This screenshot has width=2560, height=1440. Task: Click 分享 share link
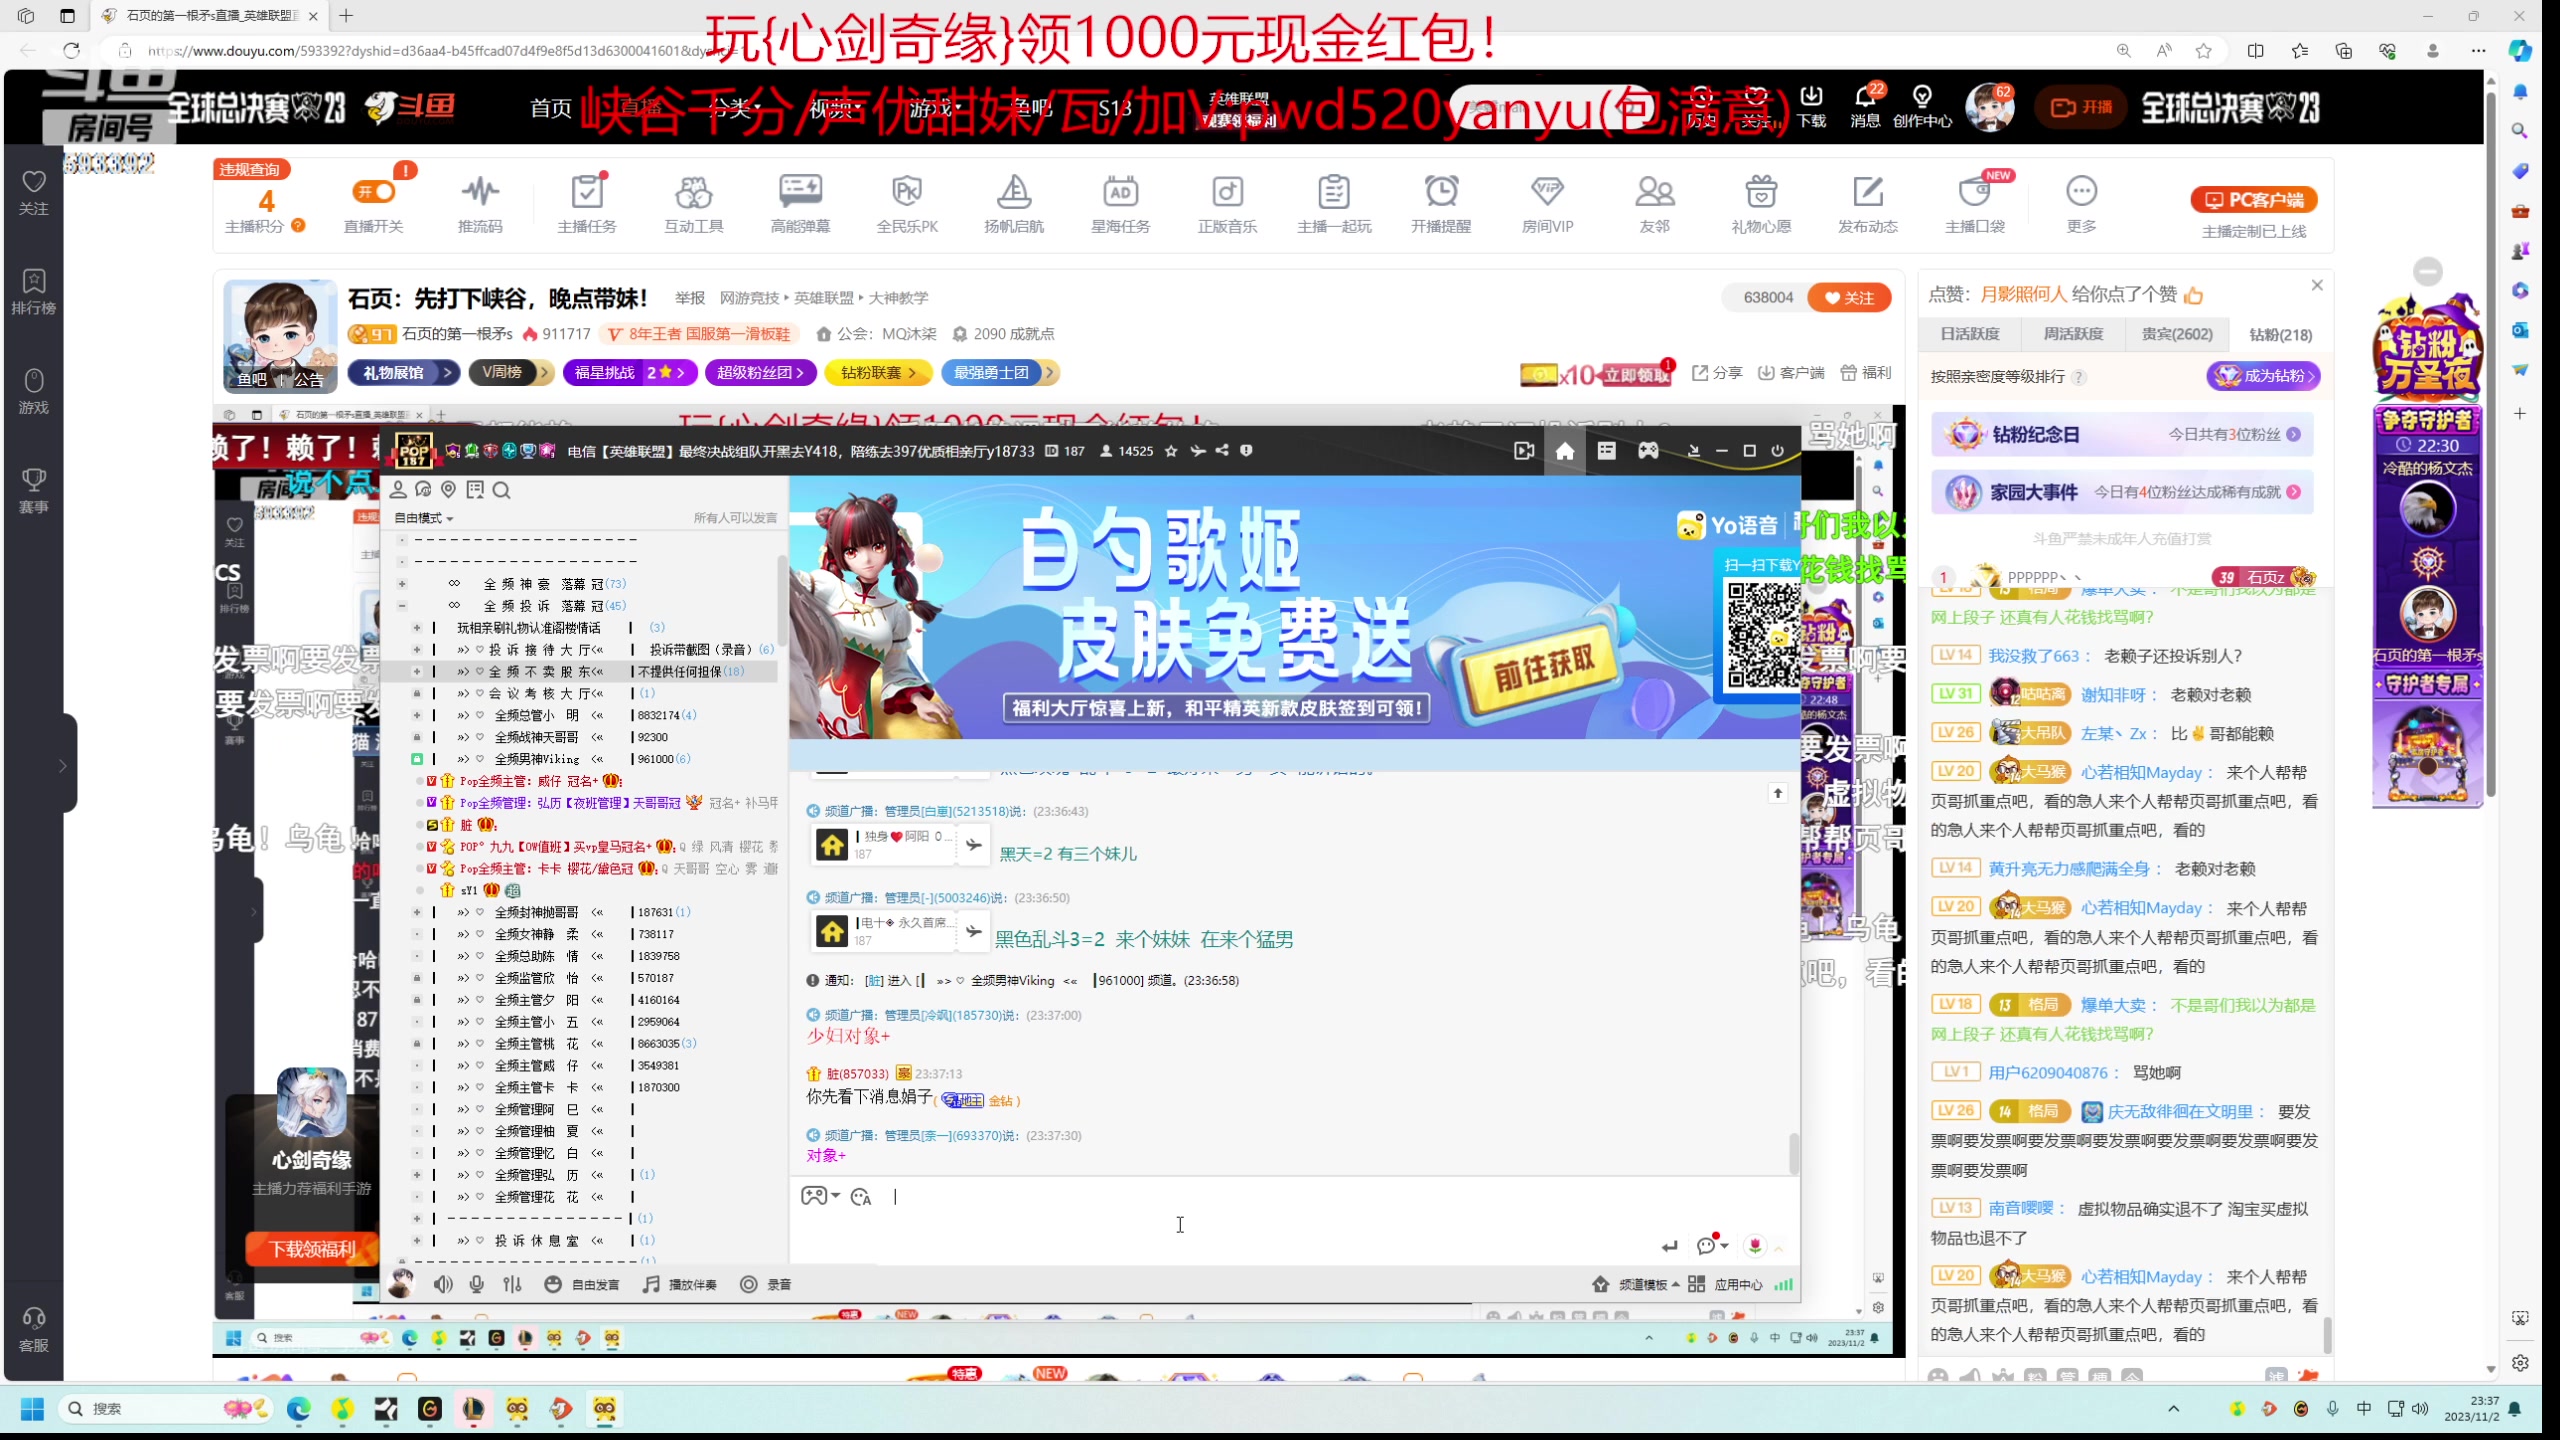[1717, 373]
